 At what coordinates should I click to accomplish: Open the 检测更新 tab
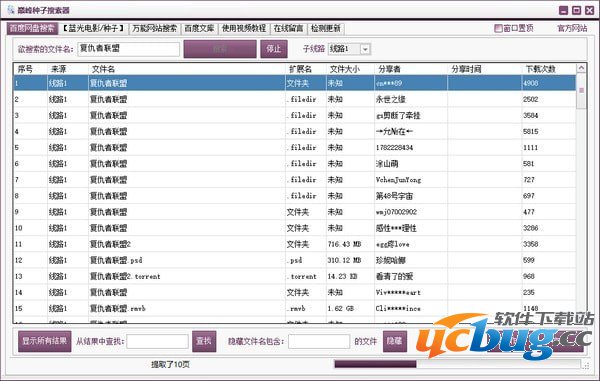tap(326, 28)
